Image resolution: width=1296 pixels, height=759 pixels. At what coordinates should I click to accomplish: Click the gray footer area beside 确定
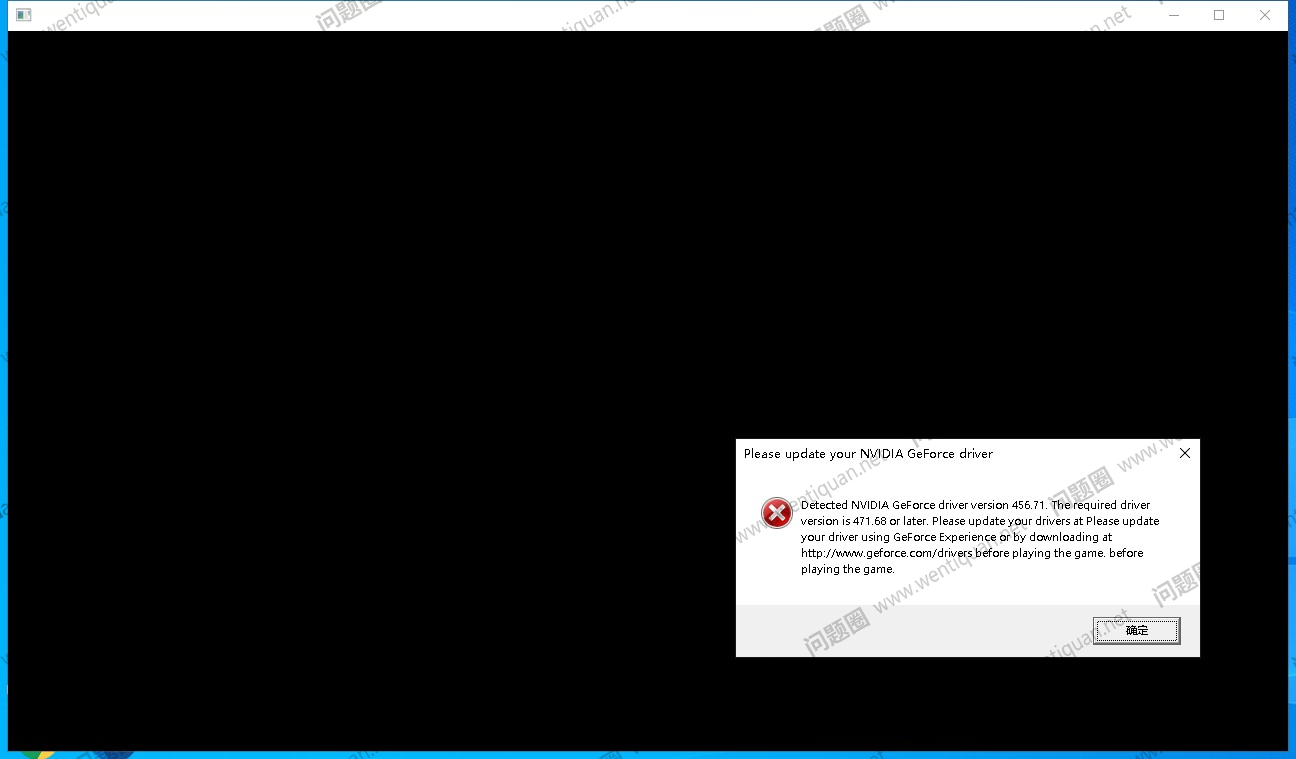click(900, 630)
